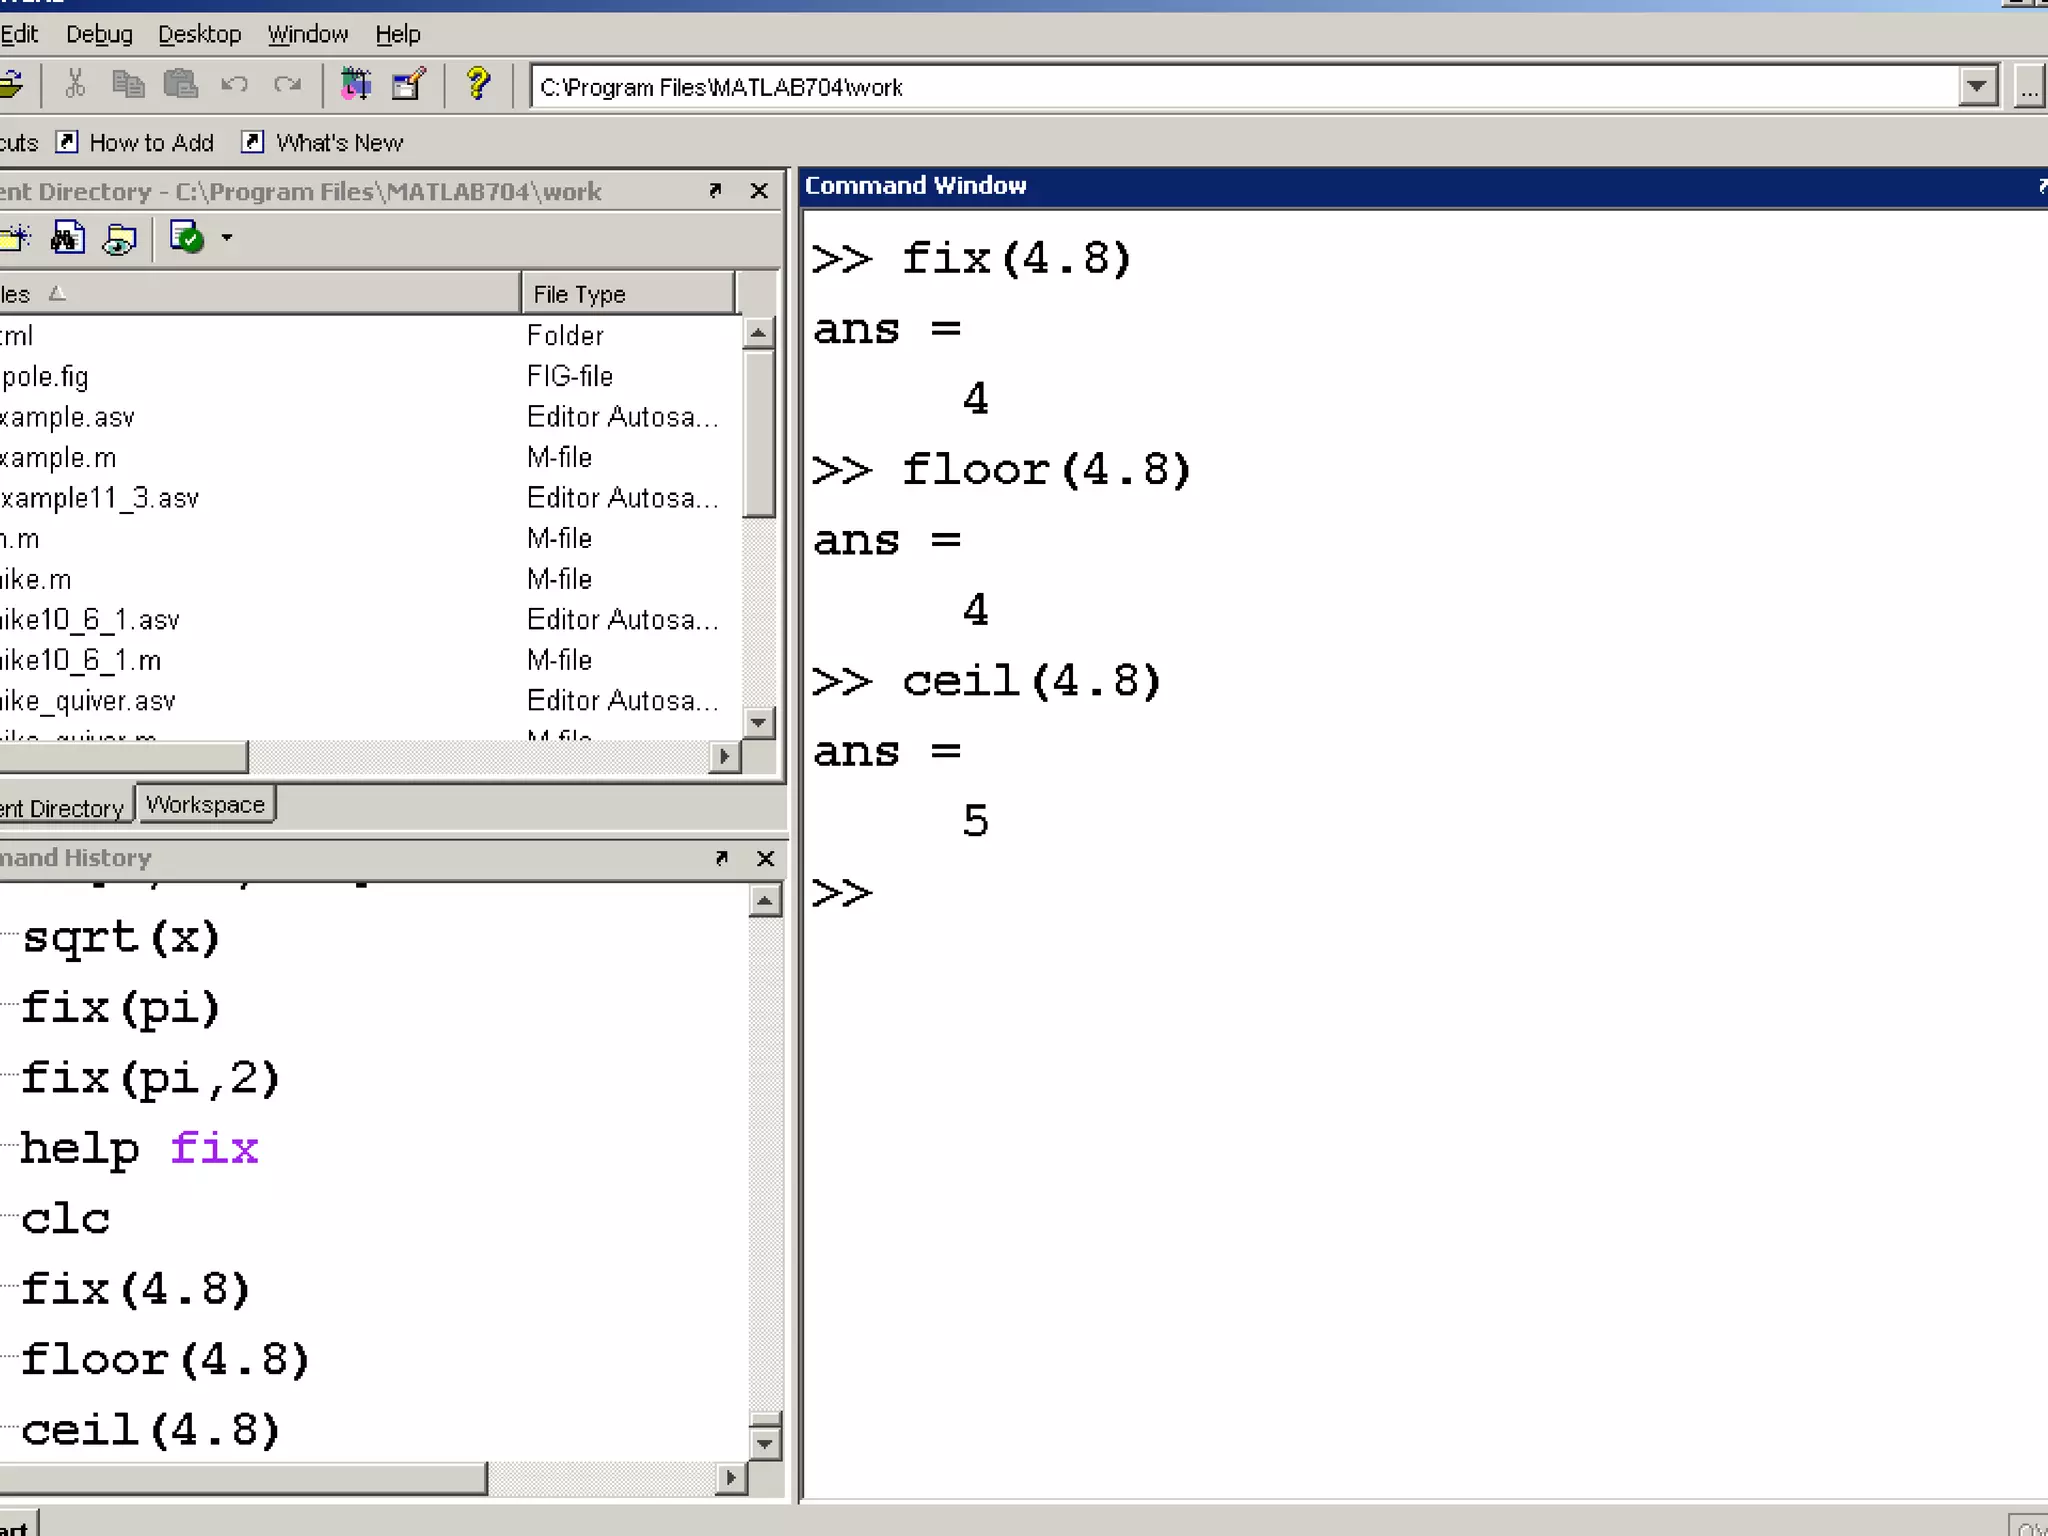Click the Cut scissors toolbar icon
2048x1536 pixels.
(75, 85)
